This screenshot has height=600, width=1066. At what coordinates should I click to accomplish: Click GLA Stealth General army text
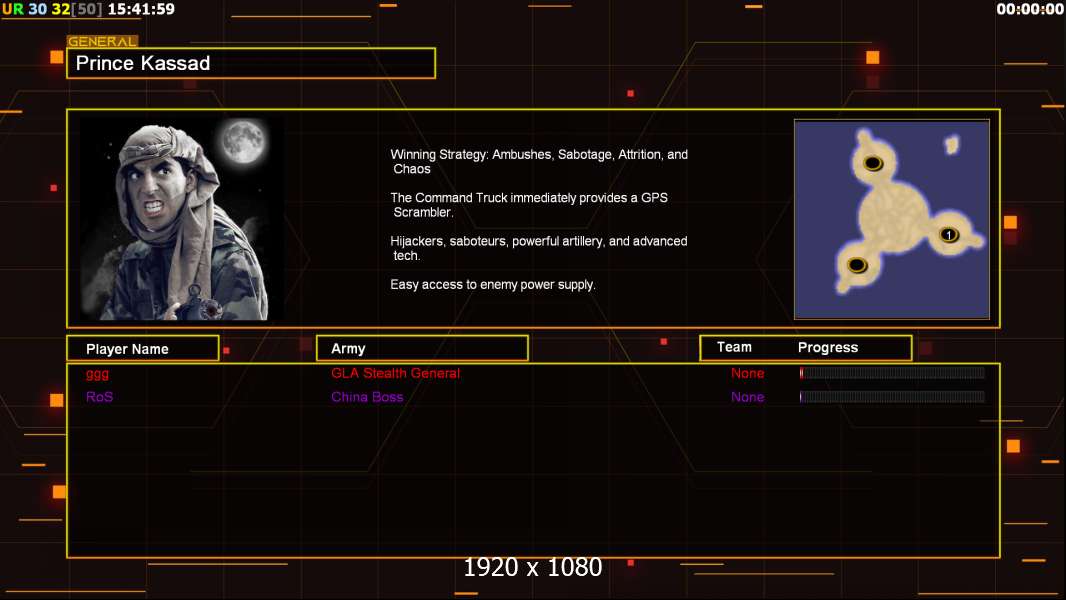click(395, 373)
